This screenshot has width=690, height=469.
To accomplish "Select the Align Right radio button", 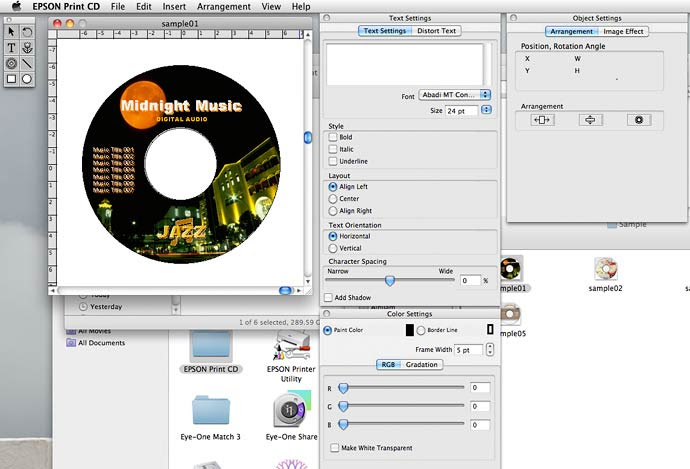I will [333, 211].
